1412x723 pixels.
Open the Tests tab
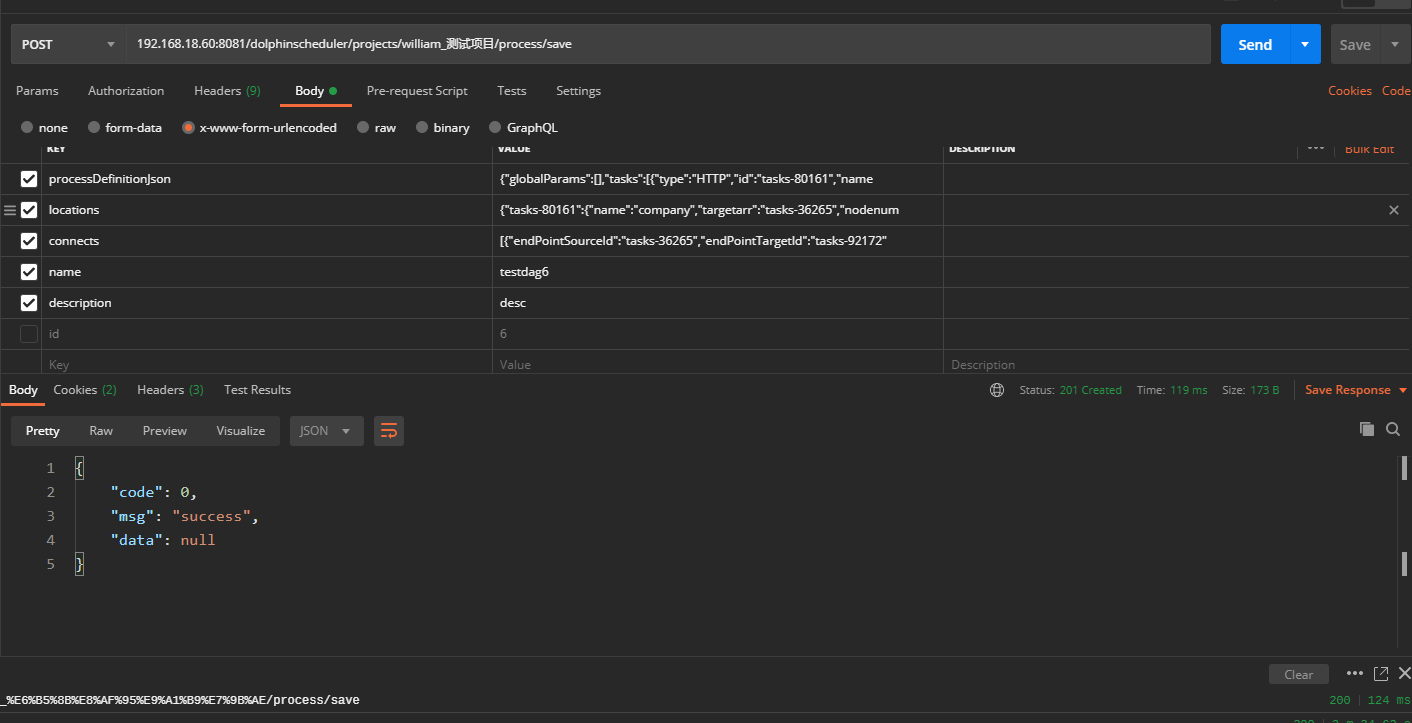(x=512, y=91)
